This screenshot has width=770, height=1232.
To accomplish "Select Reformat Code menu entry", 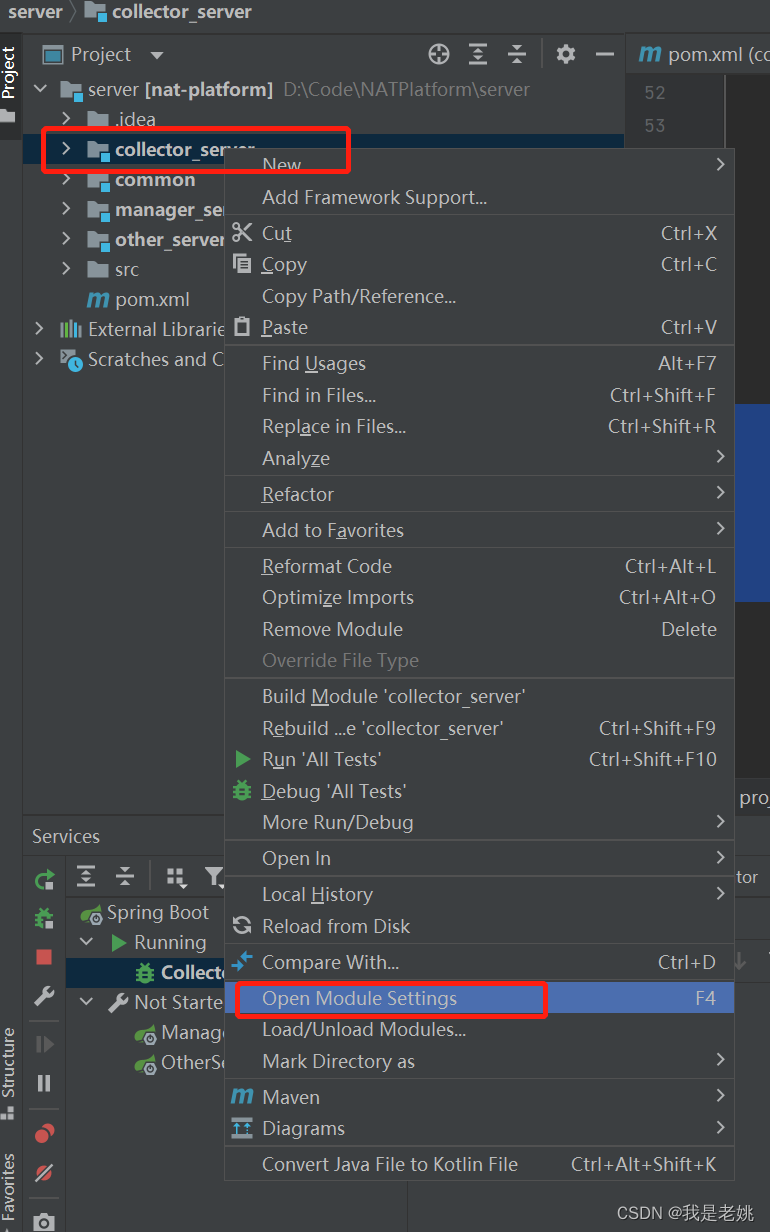I will (x=480, y=566).
